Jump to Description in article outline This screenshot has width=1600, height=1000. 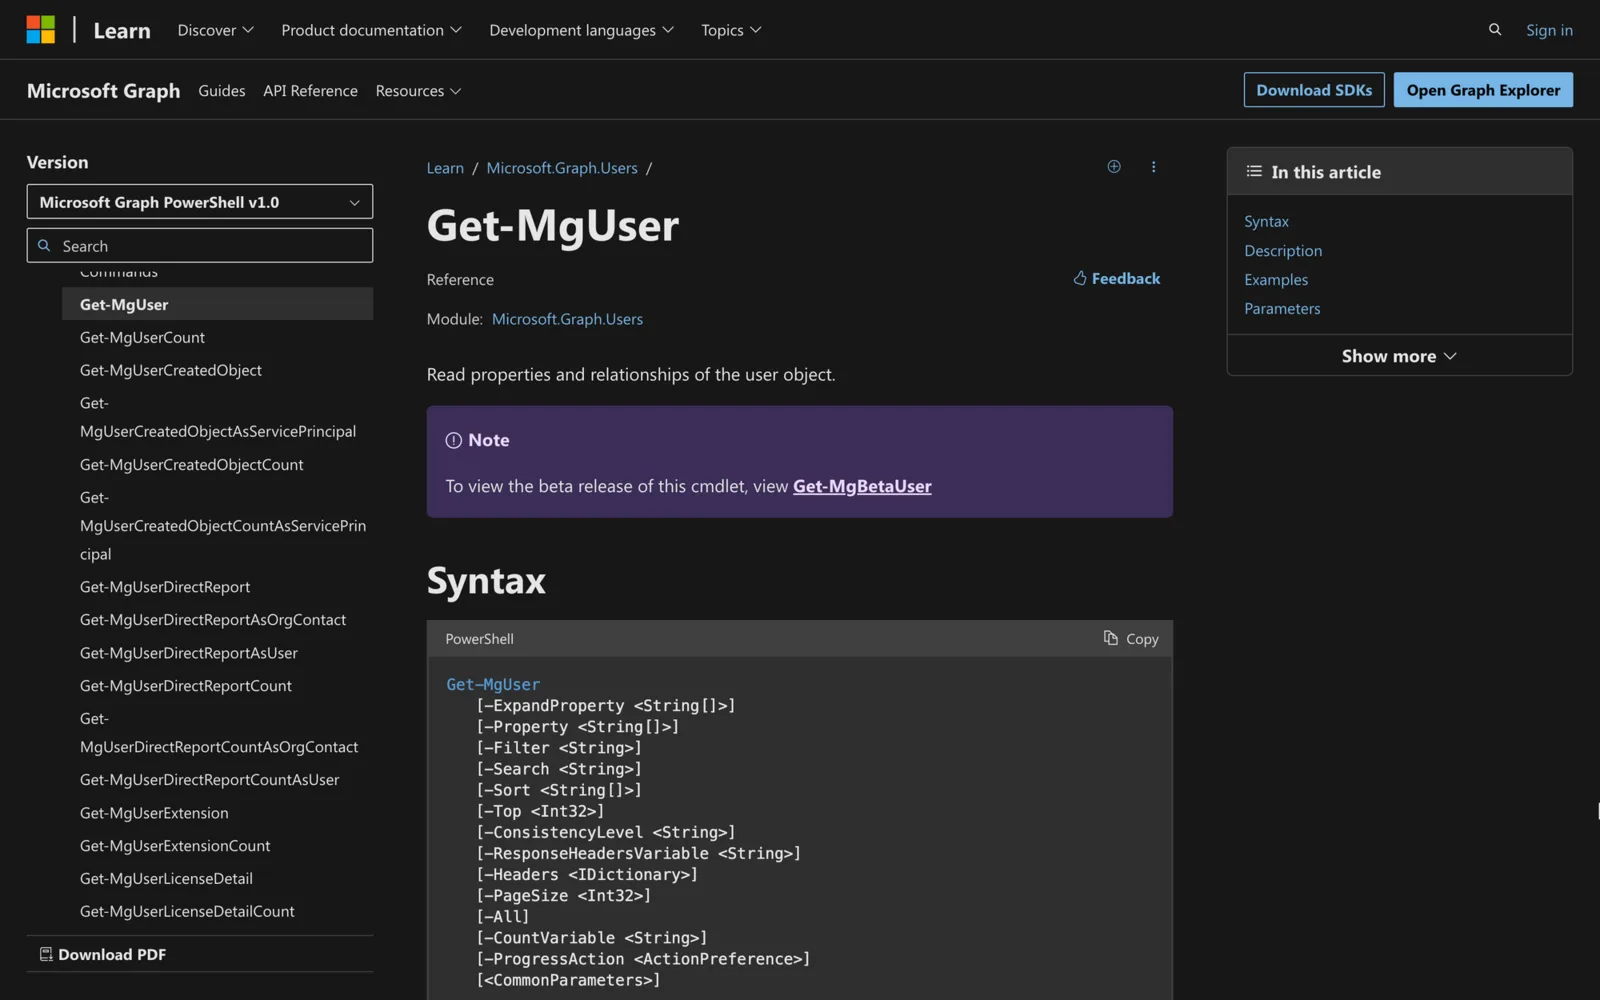(x=1283, y=251)
